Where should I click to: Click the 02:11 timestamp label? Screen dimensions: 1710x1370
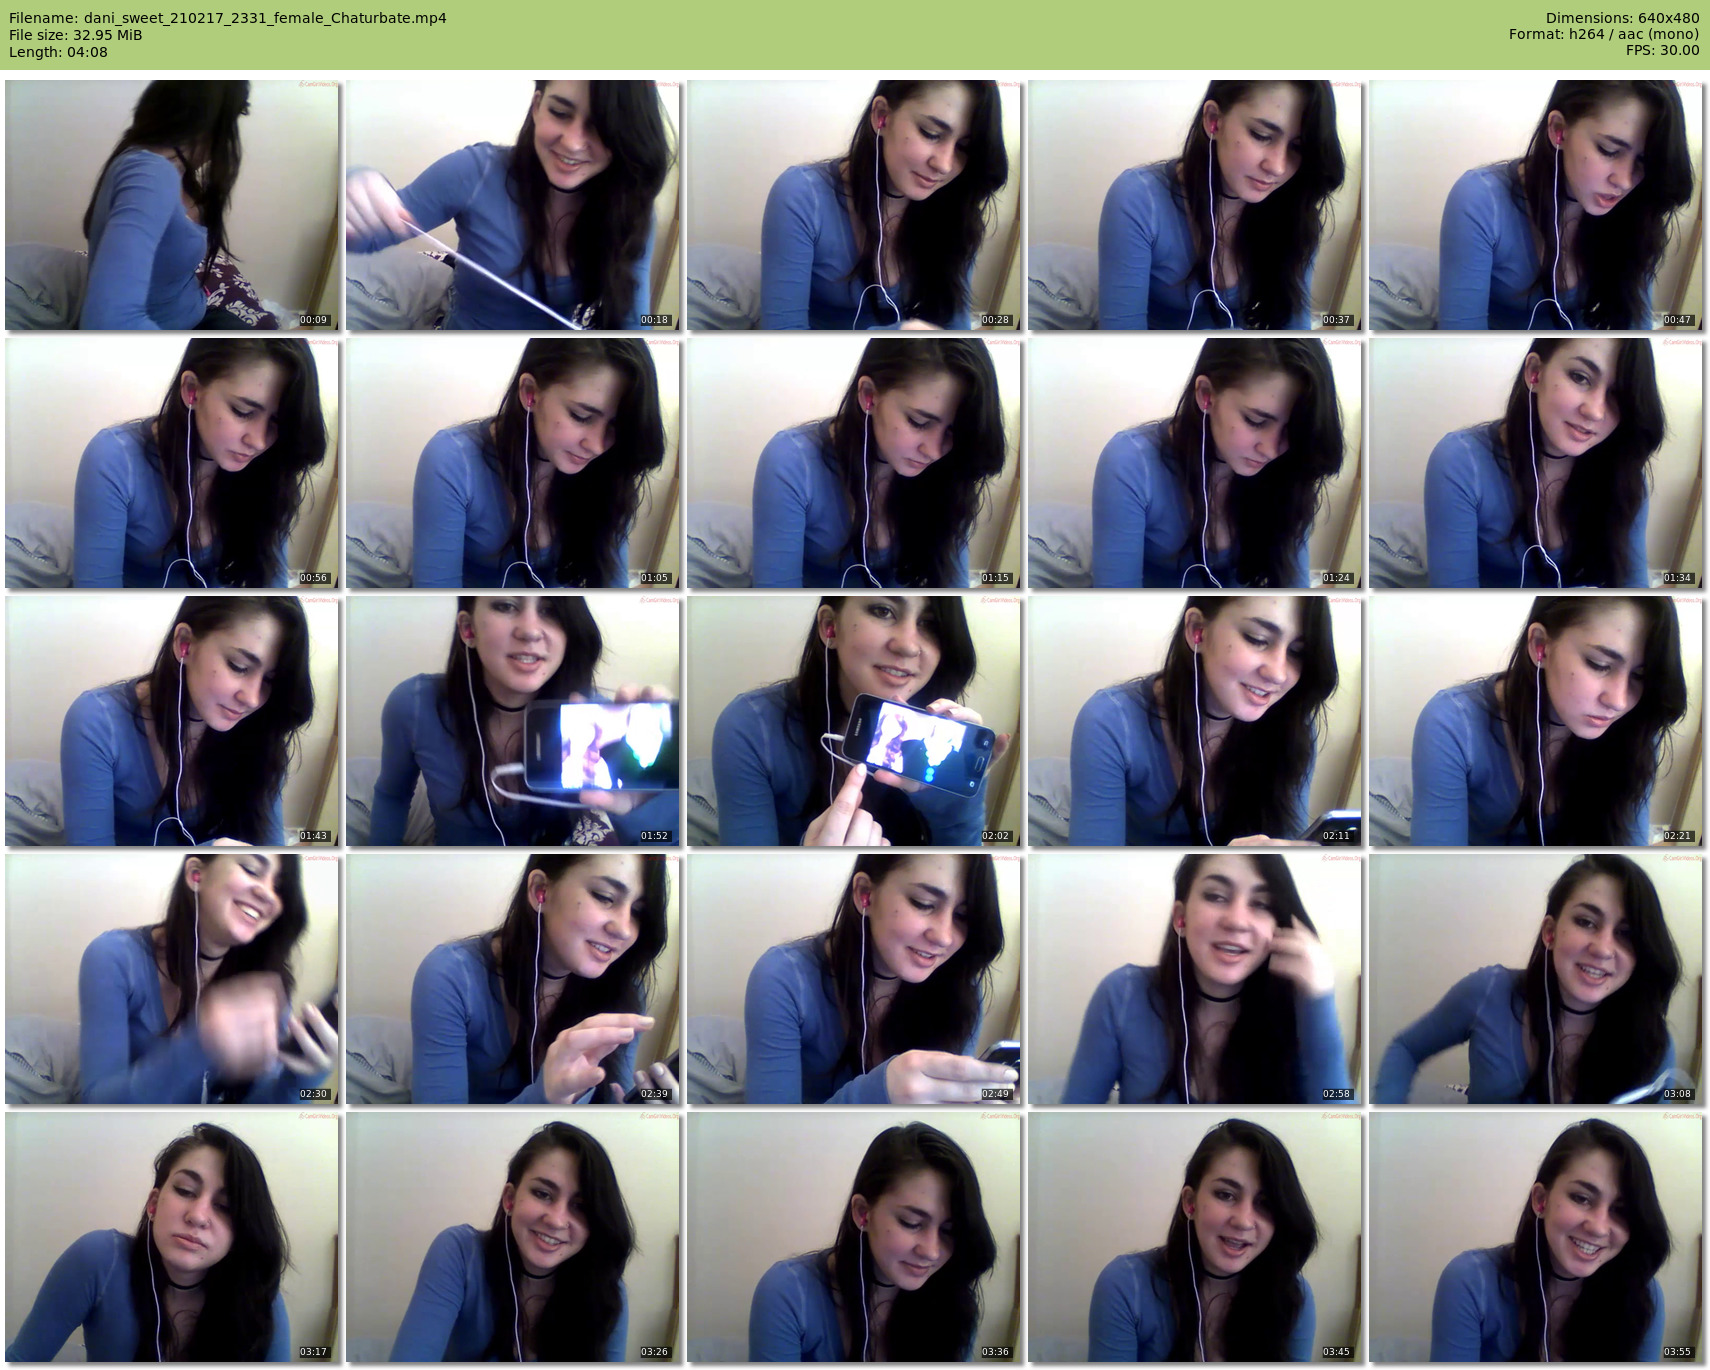coord(1336,836)
